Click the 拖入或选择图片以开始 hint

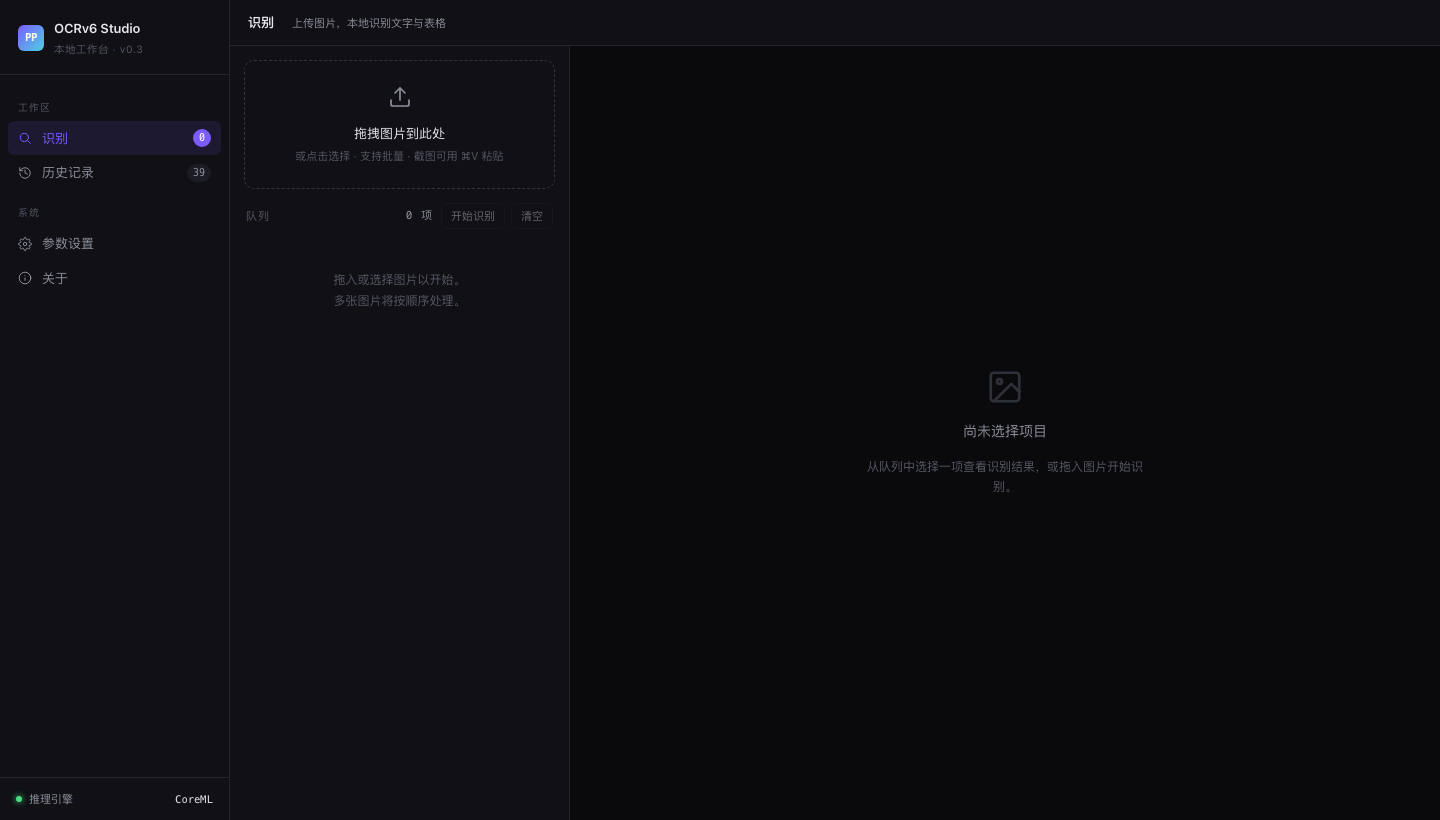click(x=399, y=280)
